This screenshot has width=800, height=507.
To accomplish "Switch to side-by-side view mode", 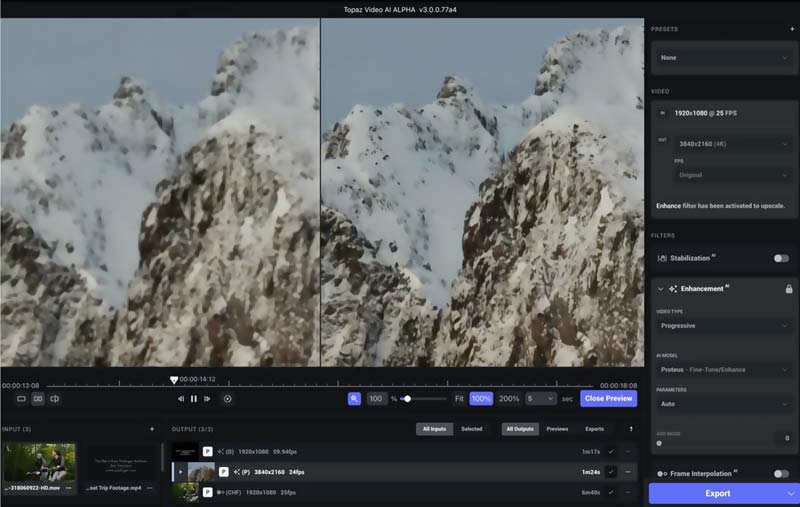I will [38, 399].
